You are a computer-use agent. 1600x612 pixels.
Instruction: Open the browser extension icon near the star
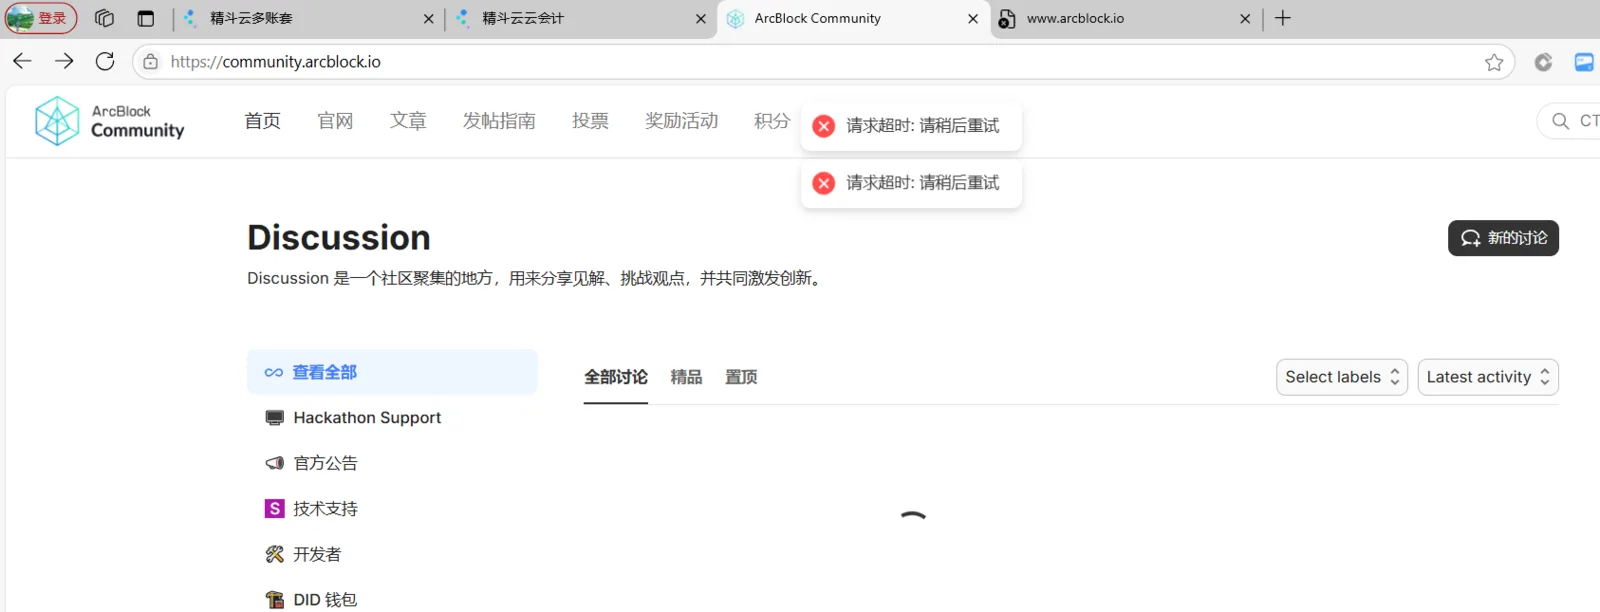click(x=1544, y=62)
